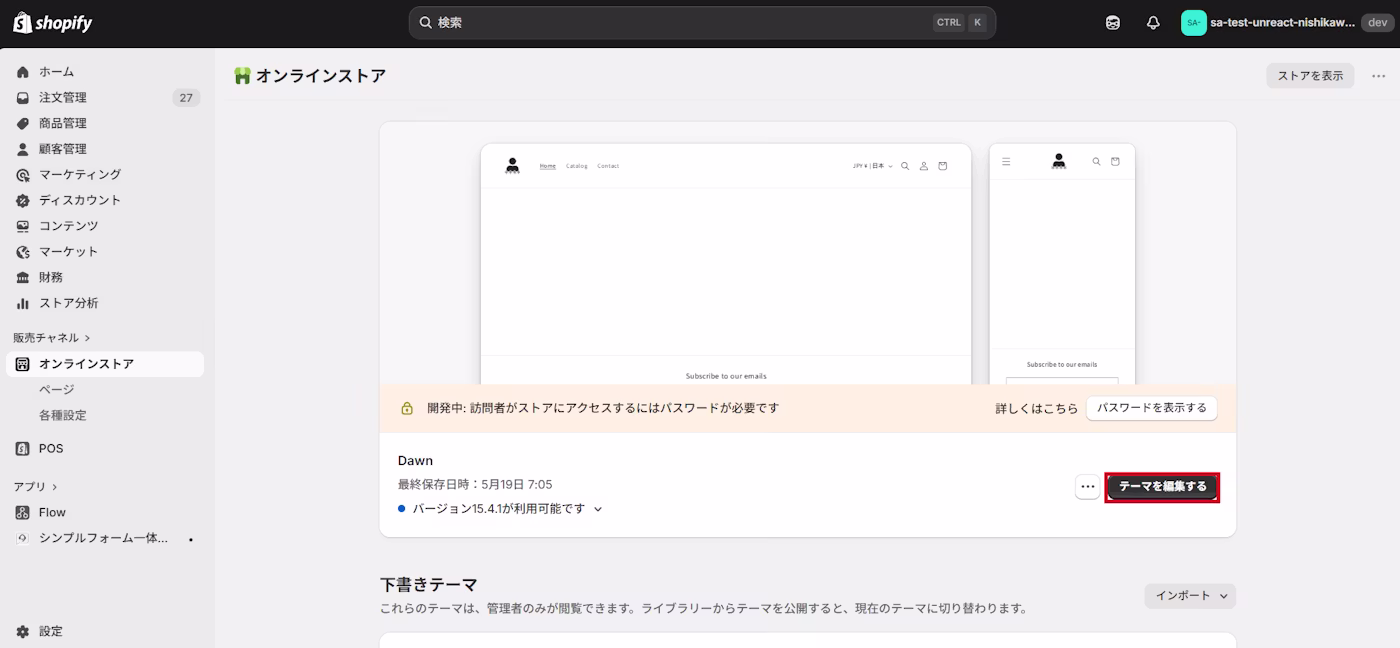This screenshot has width=1400, height=648.
Task: Click the green store icon beside page title
Action: (242, 76)
